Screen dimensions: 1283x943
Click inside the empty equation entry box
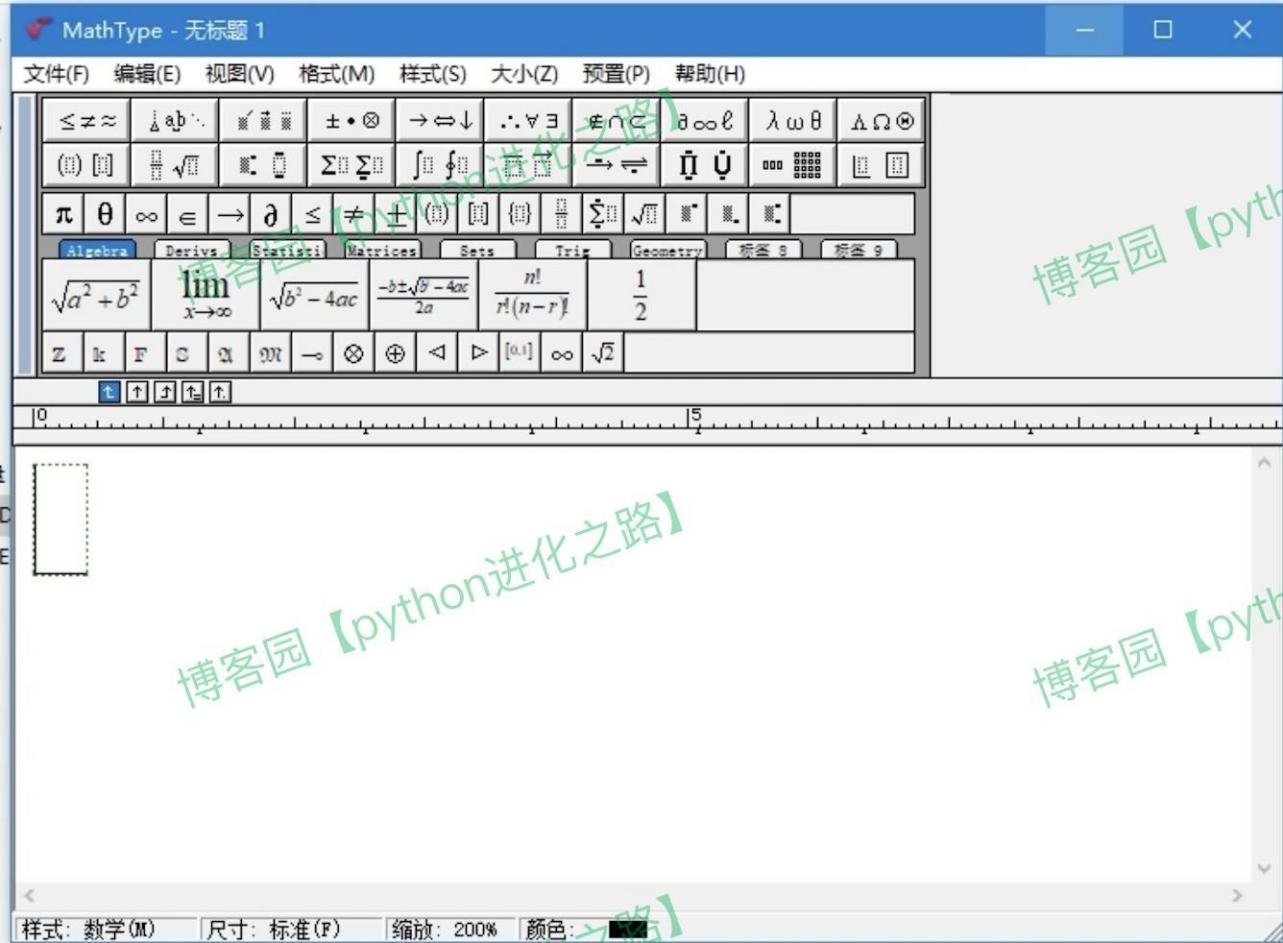coord(60,520)
